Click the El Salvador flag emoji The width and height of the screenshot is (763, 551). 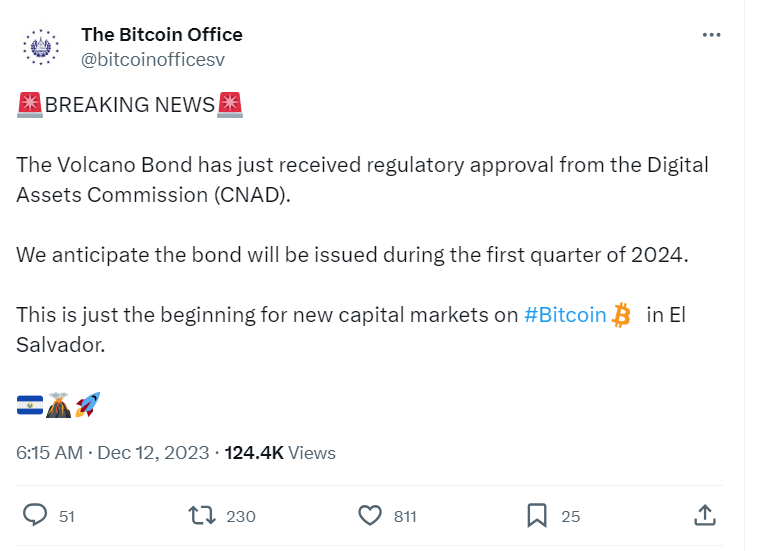[x=30, y=405]
